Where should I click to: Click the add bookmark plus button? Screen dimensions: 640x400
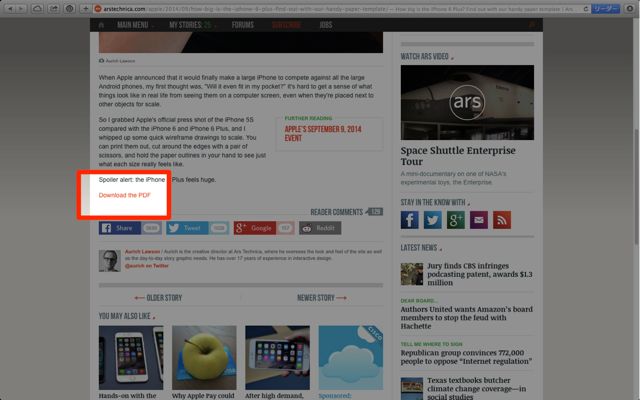(85, 9)
